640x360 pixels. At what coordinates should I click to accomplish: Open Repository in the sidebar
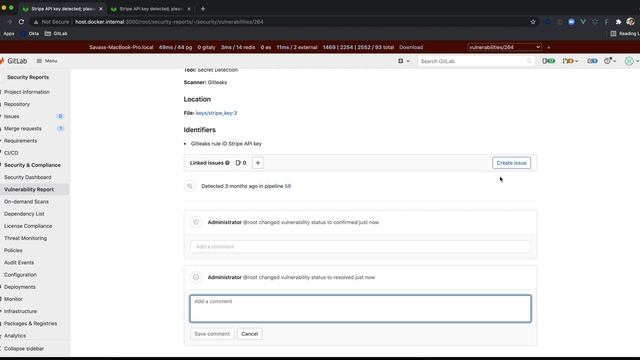17,104
